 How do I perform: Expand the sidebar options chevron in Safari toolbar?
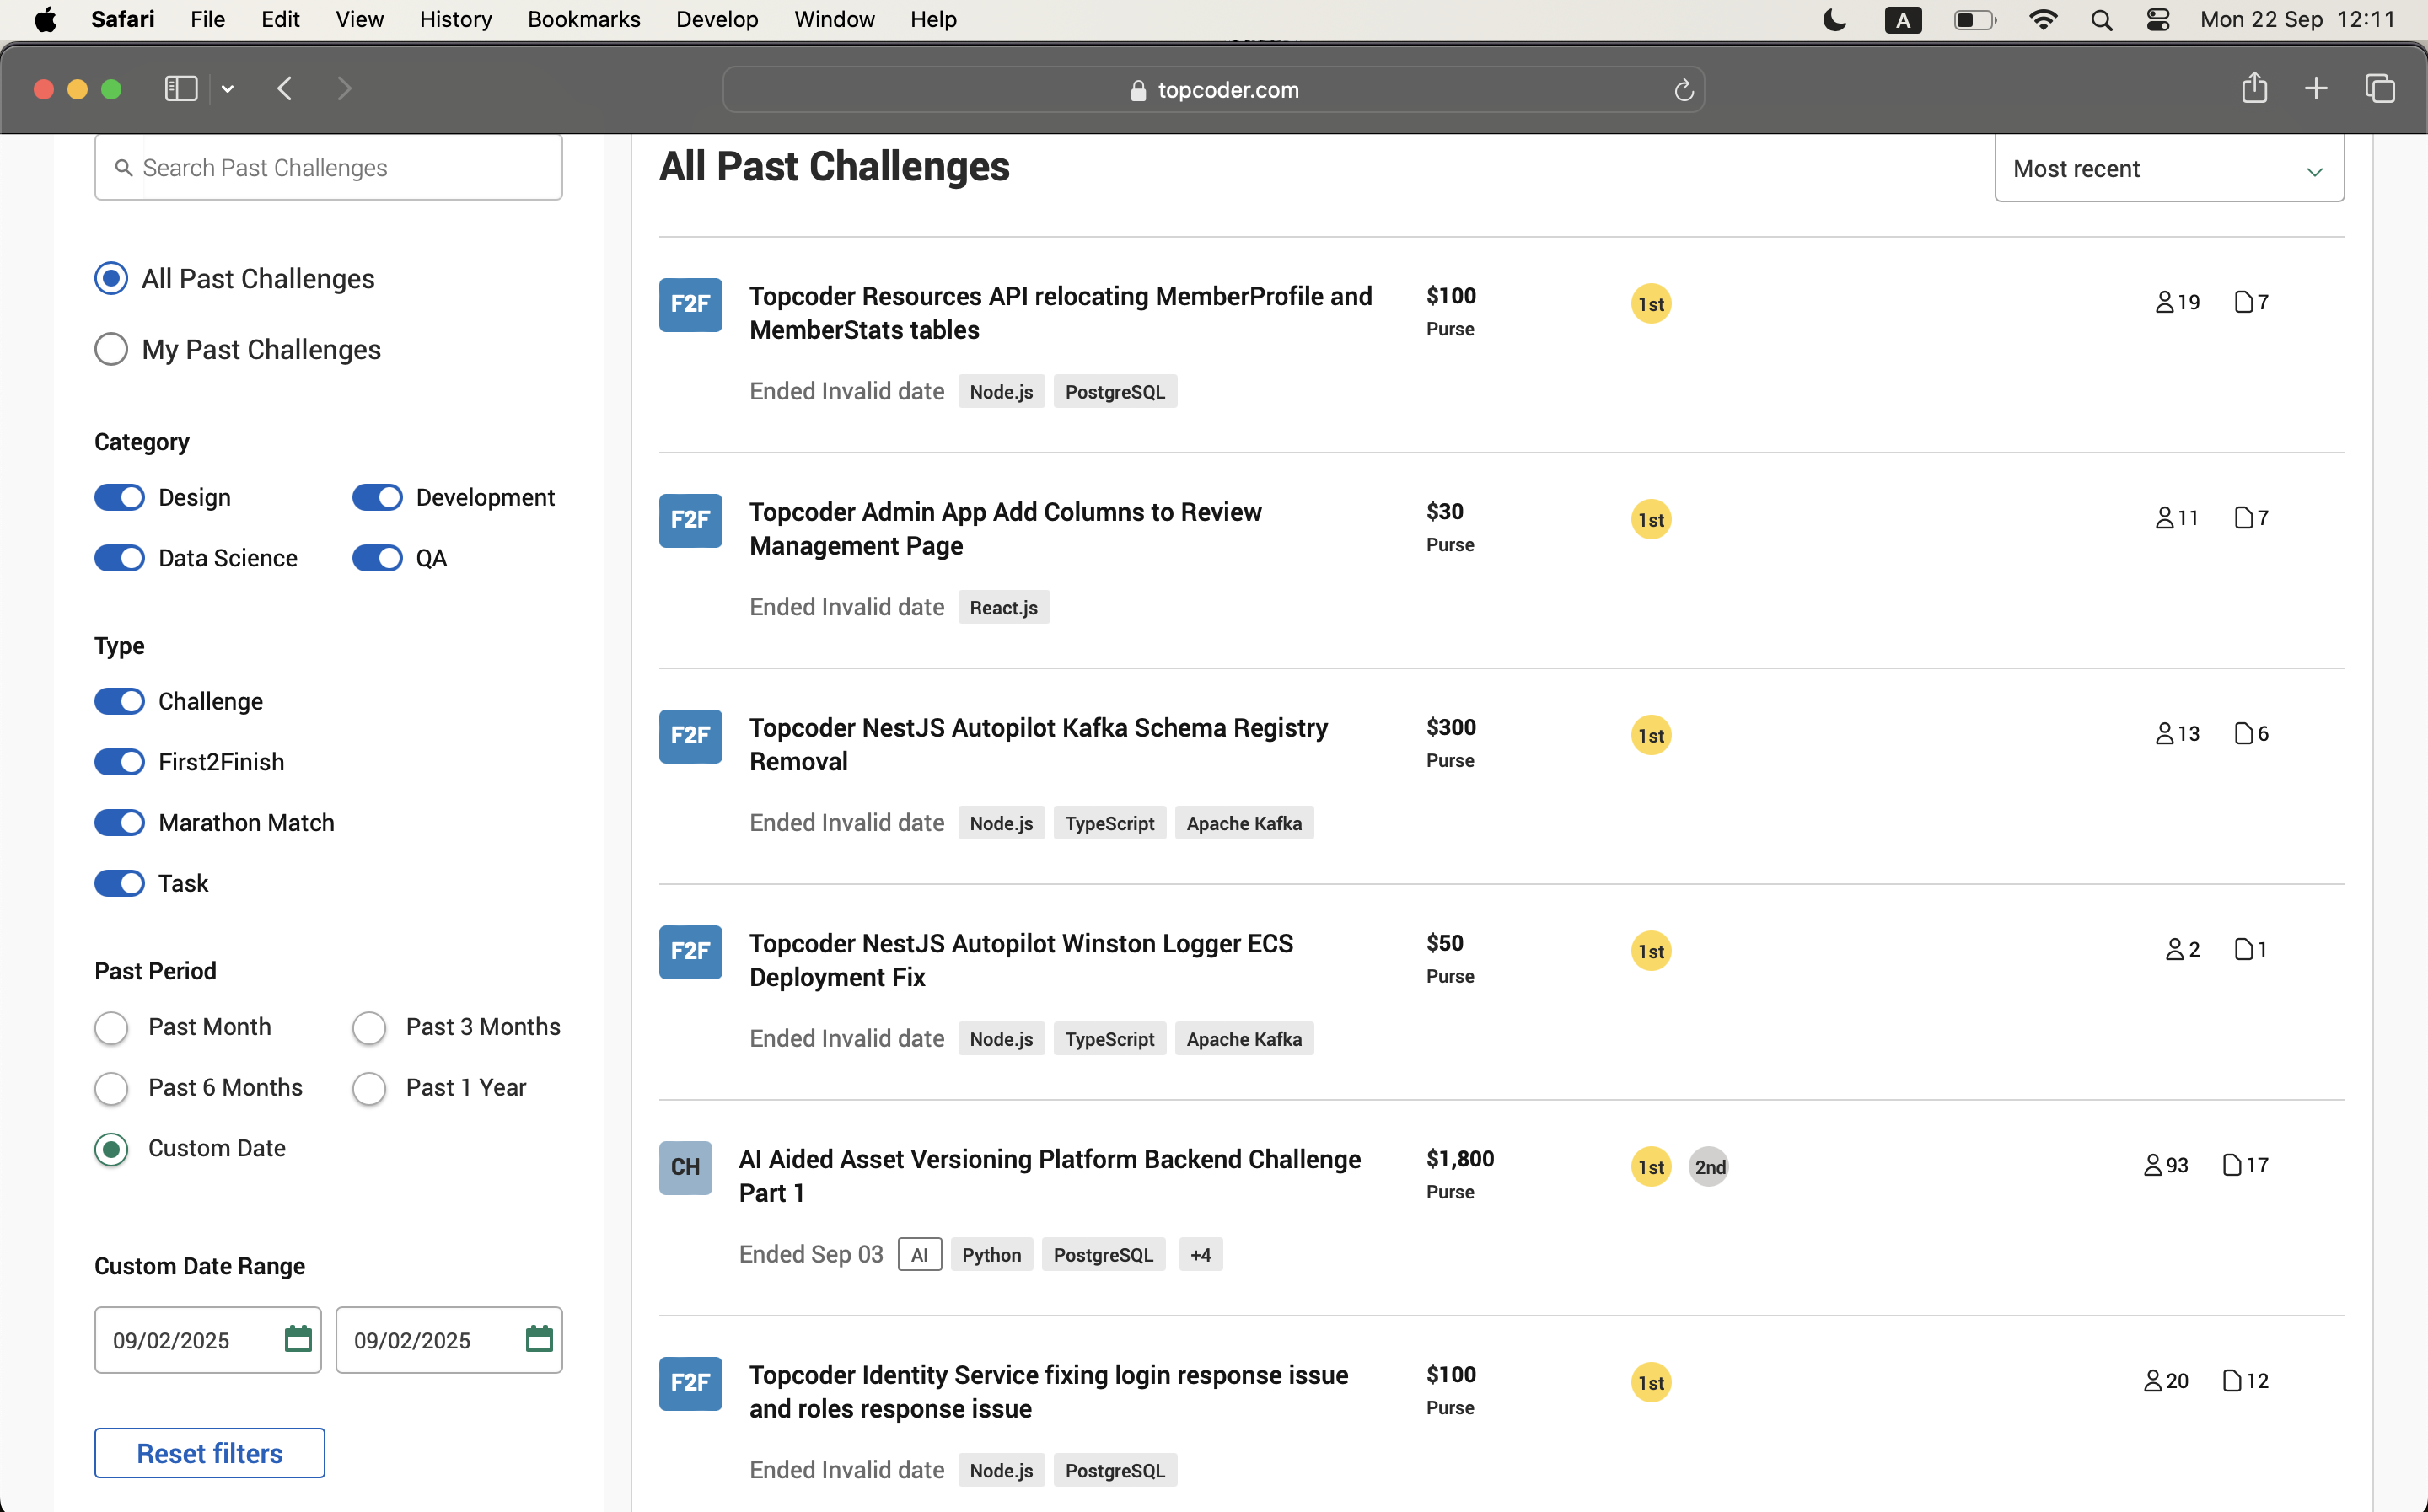click(x=228, y=89)
